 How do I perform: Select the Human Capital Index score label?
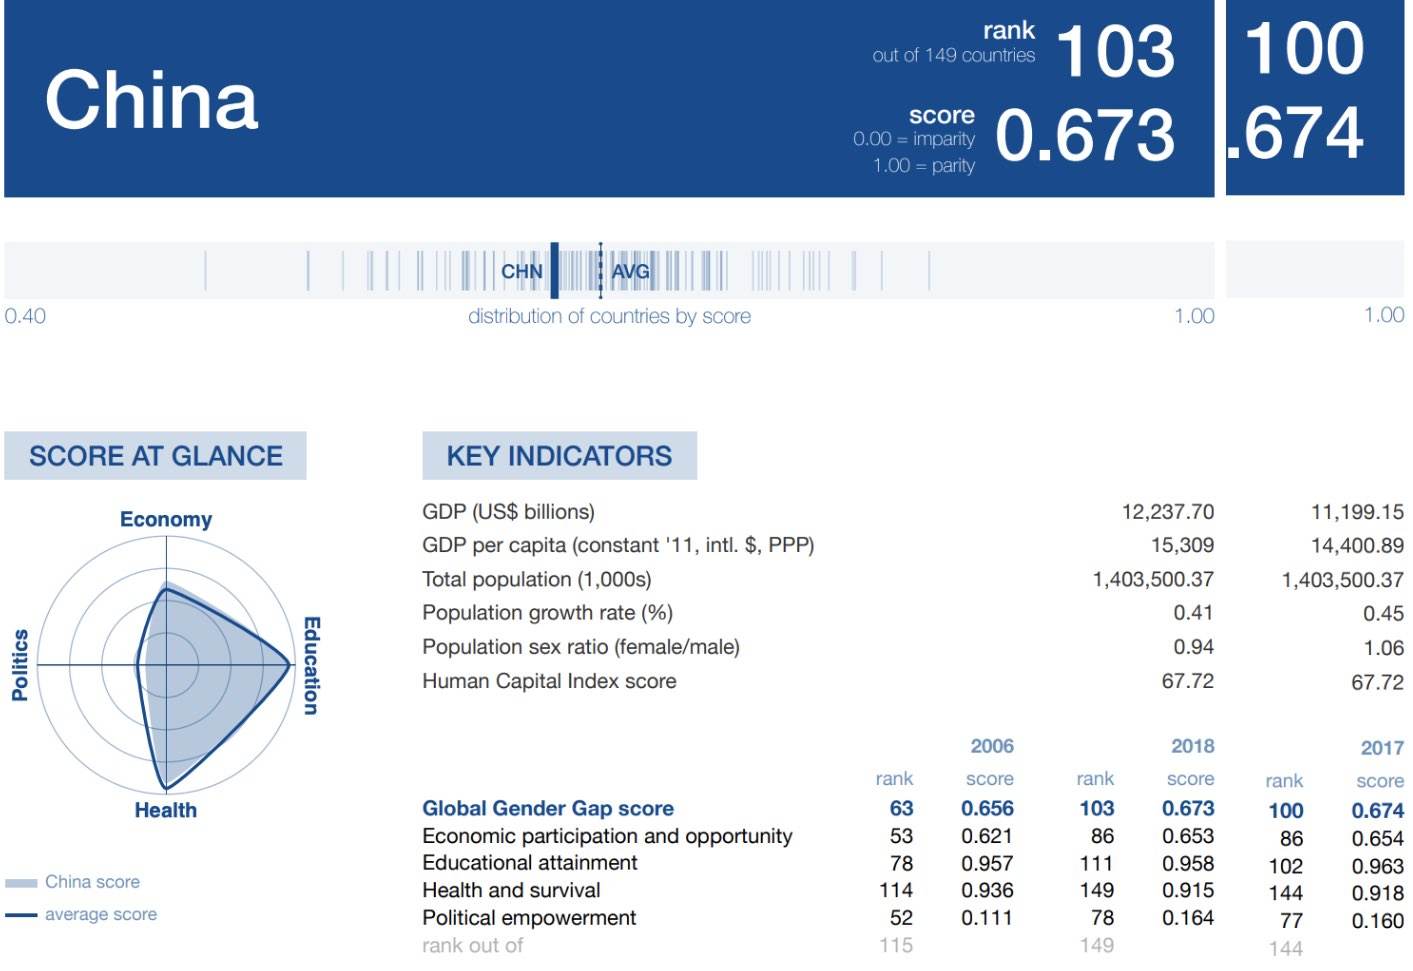tap(549, 681)
